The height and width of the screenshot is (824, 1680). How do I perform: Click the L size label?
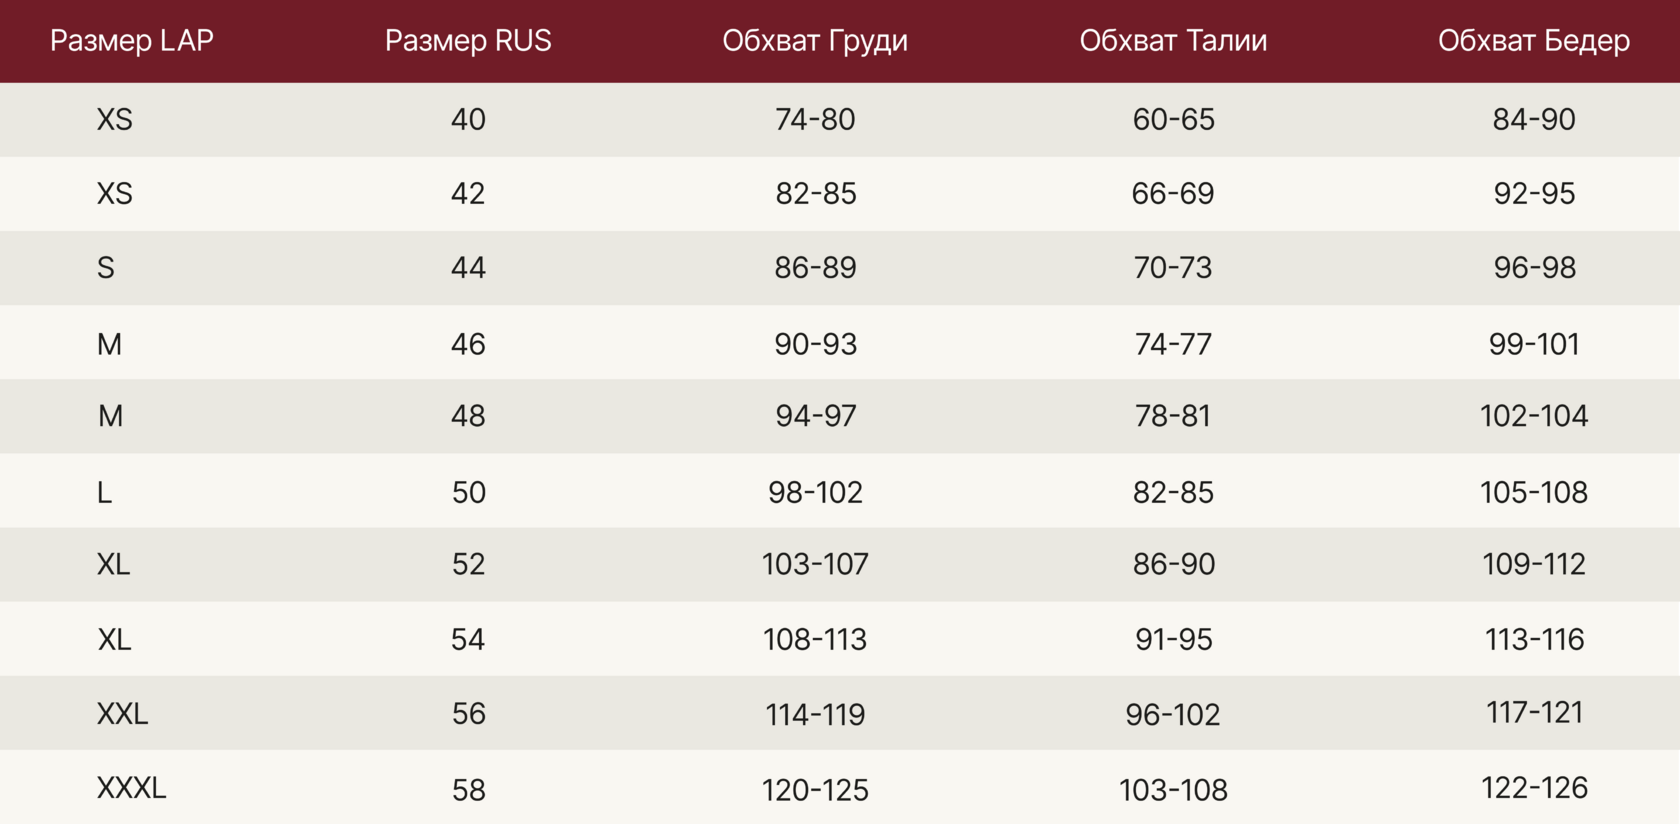104,492
